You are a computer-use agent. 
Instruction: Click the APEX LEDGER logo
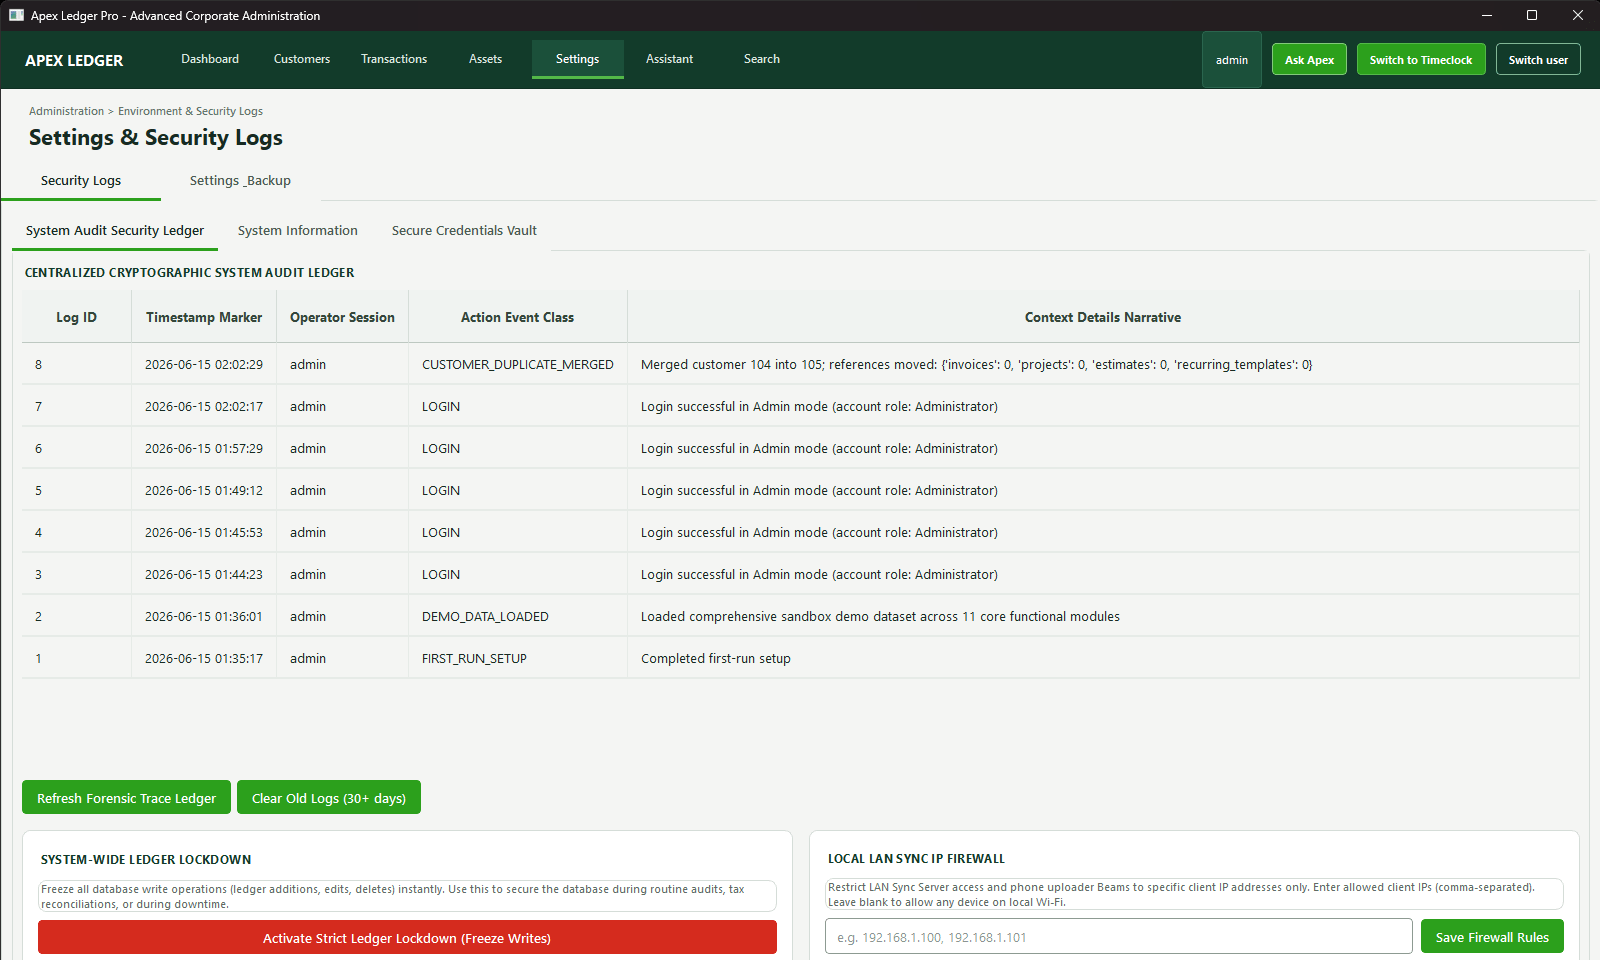(74, 60)
